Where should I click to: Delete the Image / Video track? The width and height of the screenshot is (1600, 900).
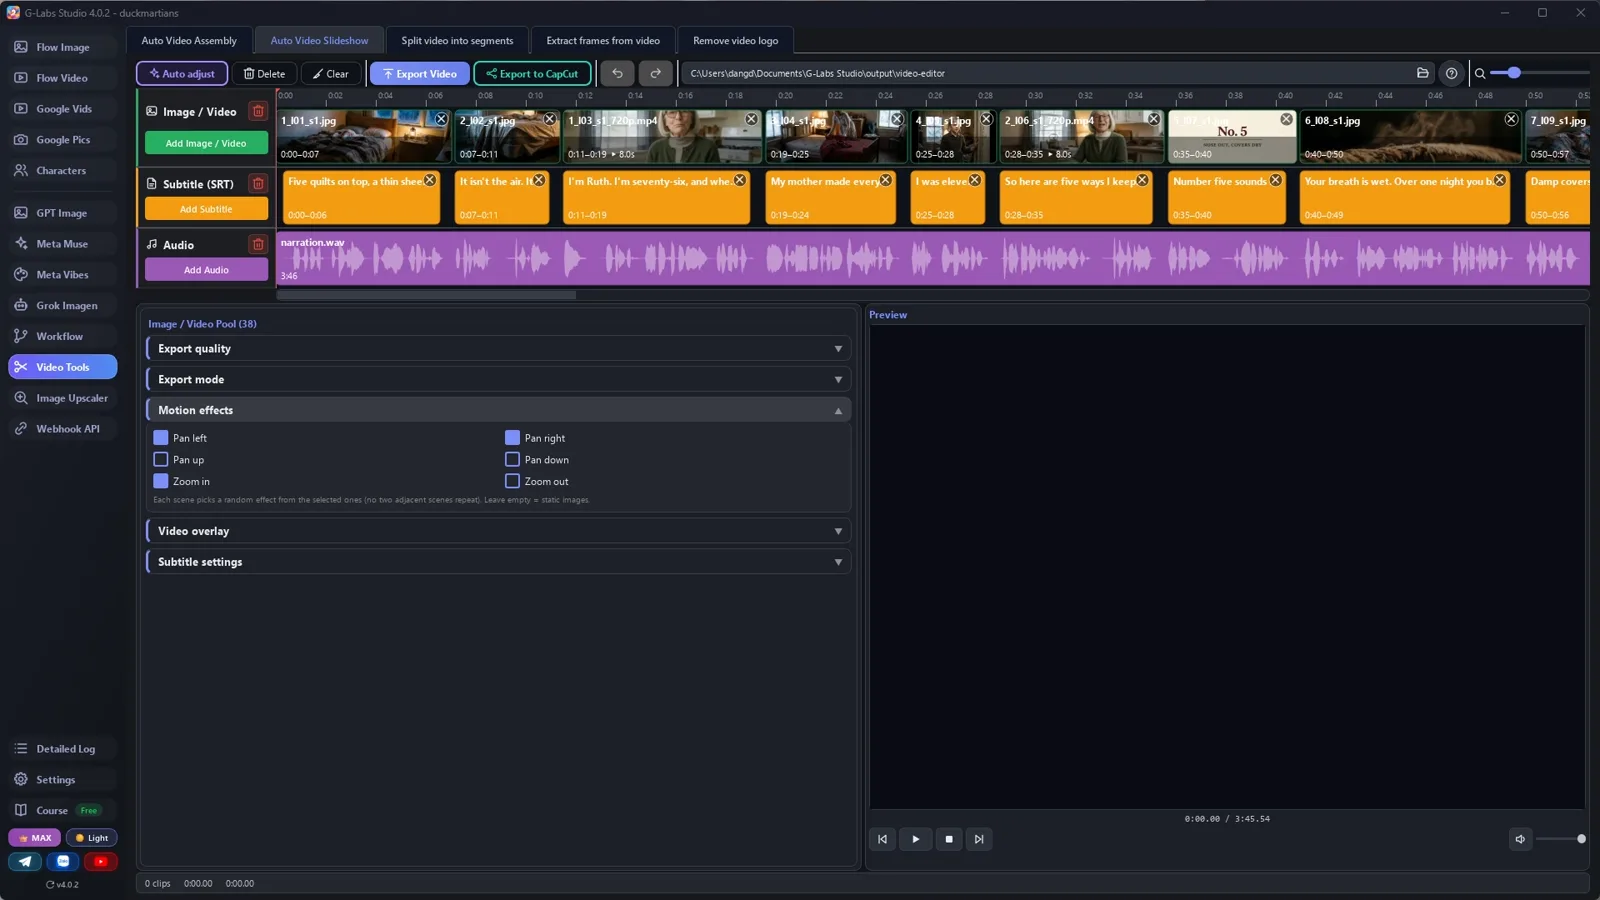click(x=258, y=111)
